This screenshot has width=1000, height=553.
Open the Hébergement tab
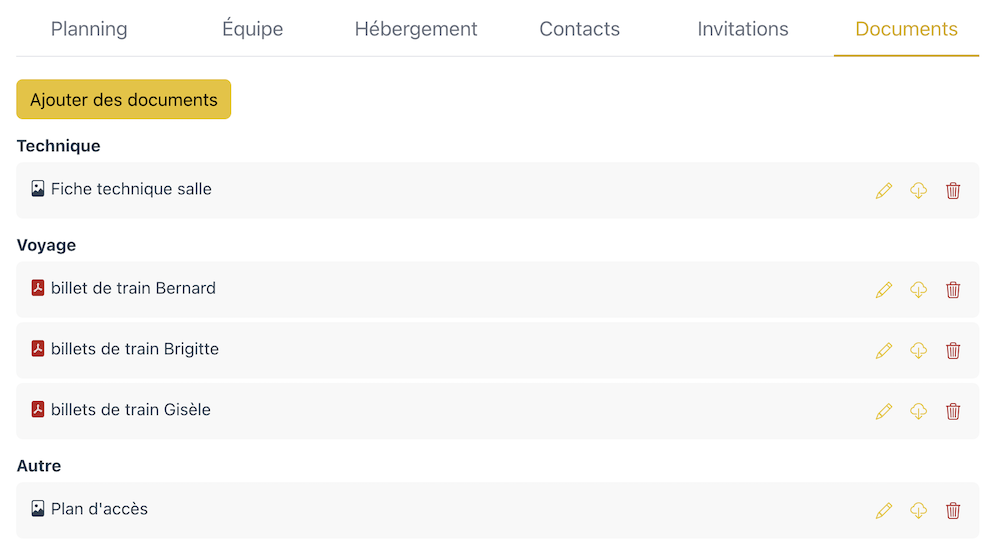[x=416, y=29]
